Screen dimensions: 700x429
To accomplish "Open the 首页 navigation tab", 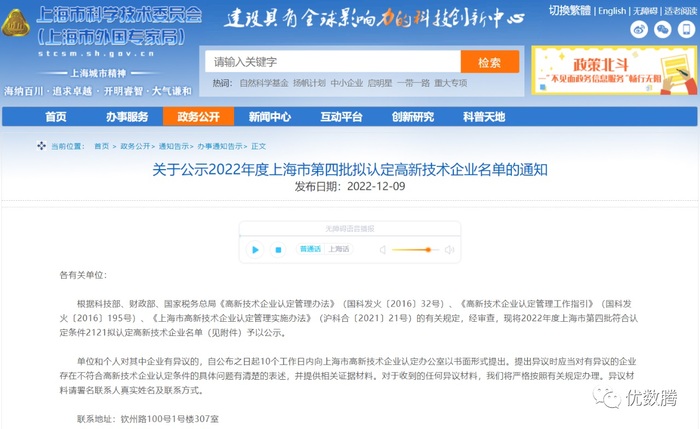I will (56, 117).
